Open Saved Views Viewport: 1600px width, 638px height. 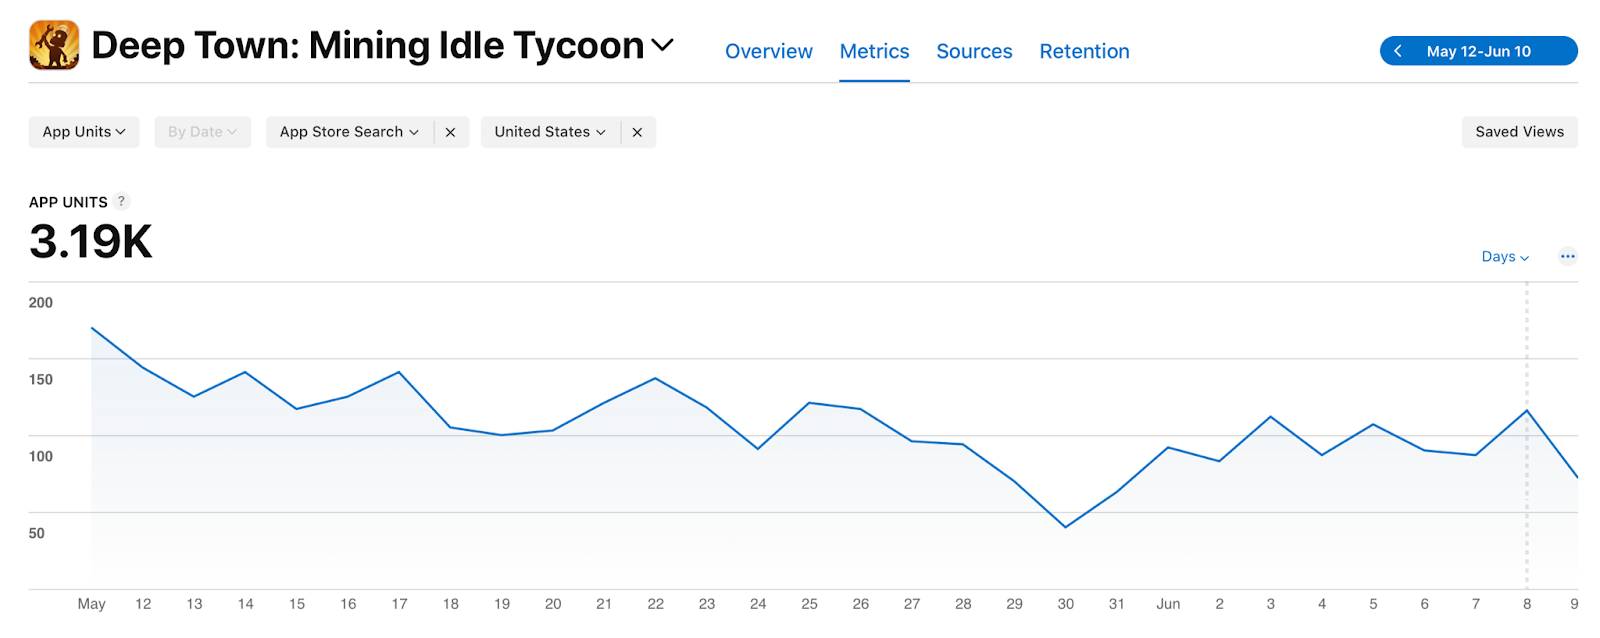pos(1519,132)
